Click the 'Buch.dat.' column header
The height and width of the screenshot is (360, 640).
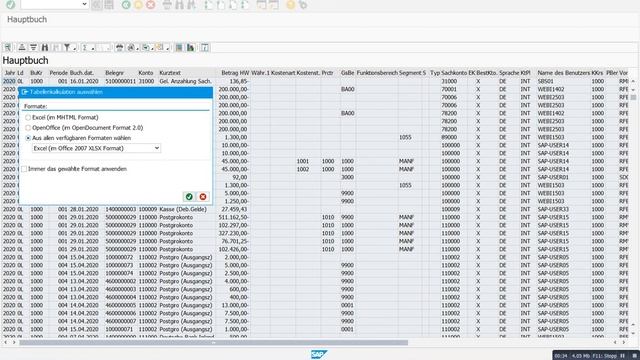pos(82,73)
